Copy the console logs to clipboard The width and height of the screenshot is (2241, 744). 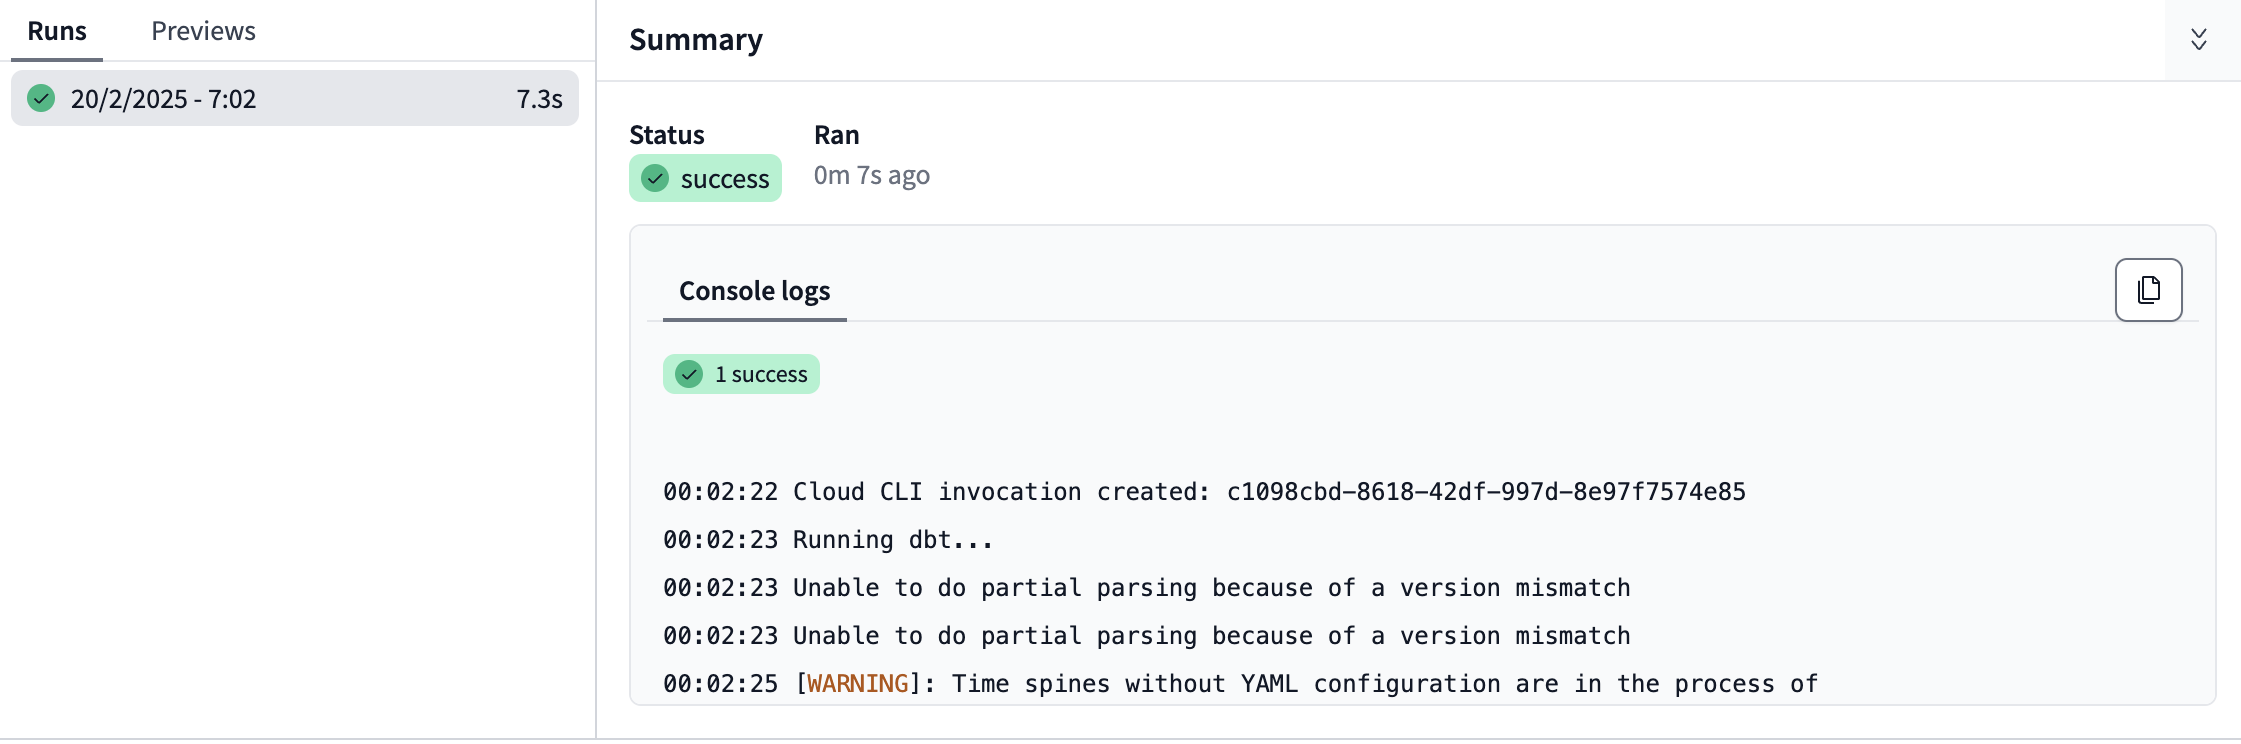coord(2148,290)
